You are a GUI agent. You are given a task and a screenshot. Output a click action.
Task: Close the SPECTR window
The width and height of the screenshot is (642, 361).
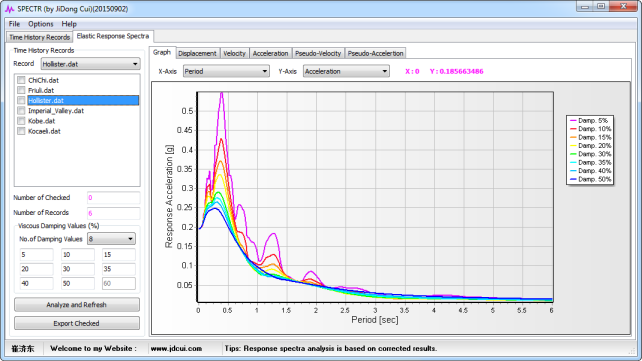click(x=623, y=6)
